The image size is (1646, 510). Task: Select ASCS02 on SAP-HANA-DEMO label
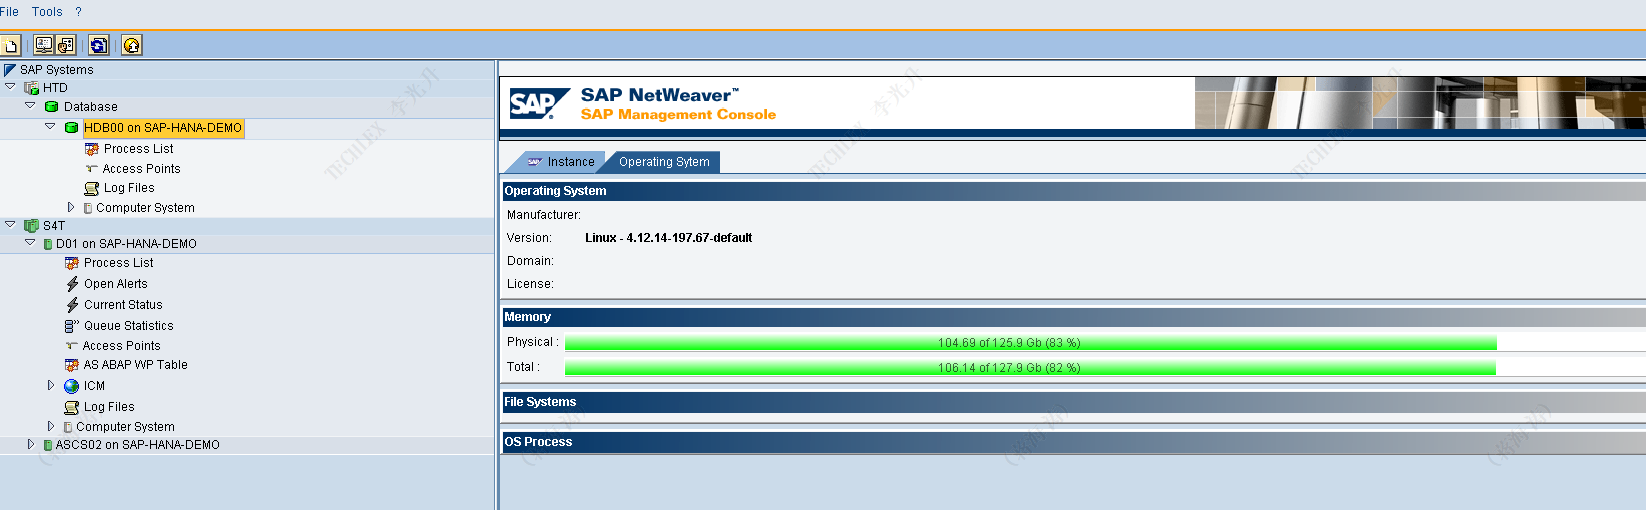[137, 445]
